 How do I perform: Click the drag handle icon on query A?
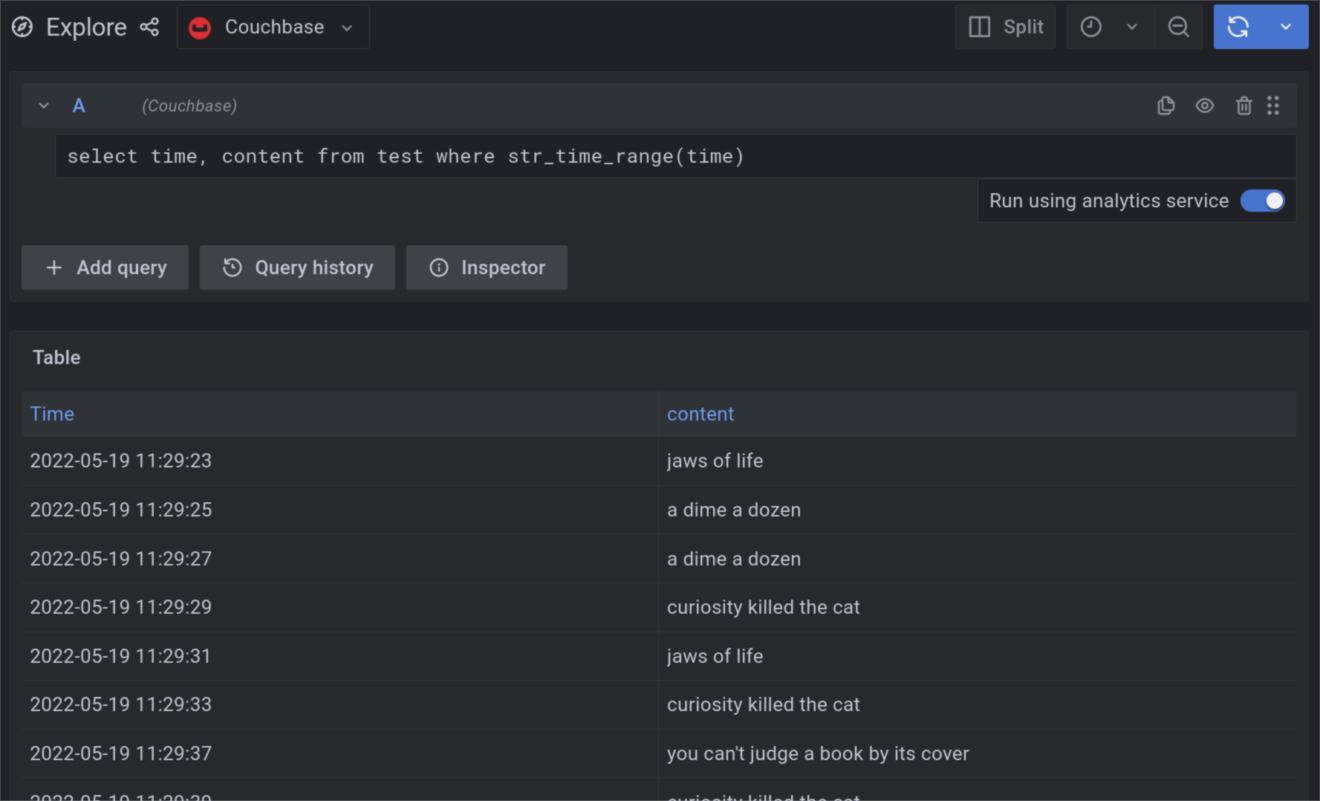(x=1273, y=106)
